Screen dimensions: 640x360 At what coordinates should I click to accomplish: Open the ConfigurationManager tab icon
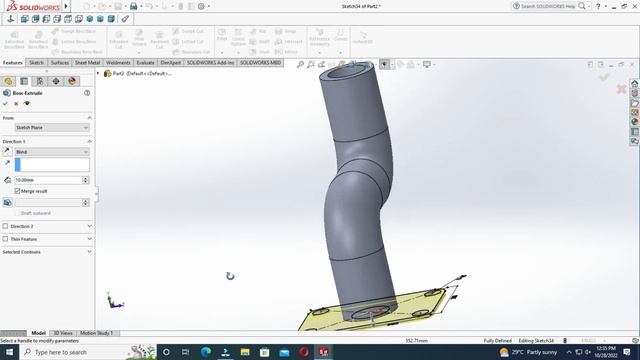[x=40, y=81]
